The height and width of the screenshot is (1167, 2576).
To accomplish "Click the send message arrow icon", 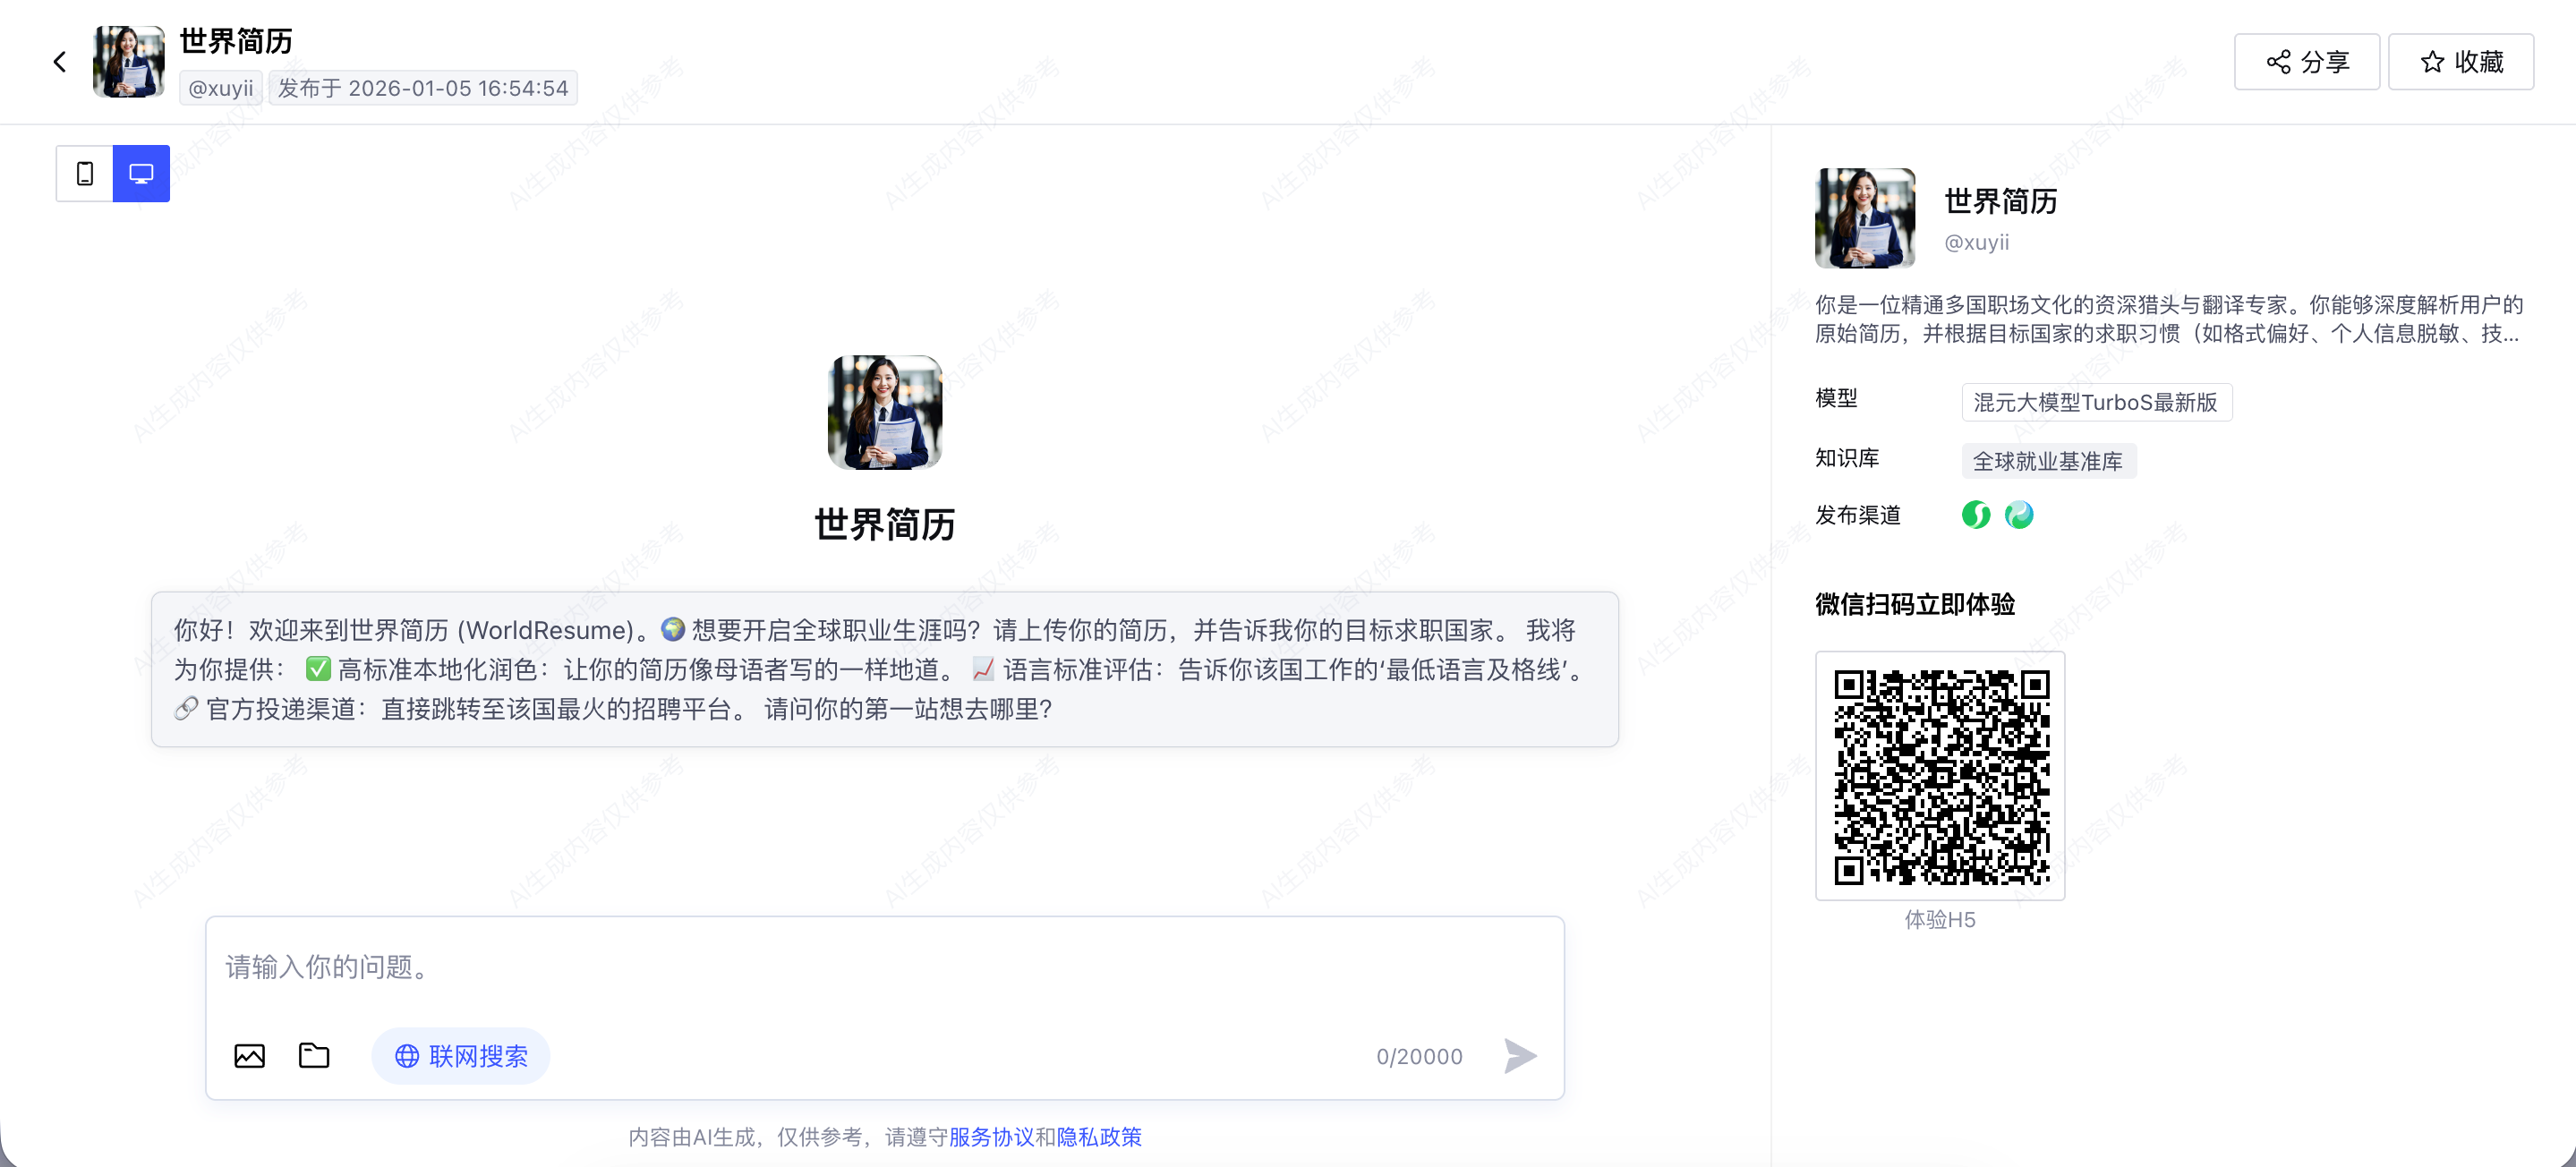I will [x=1519, y=1056].
